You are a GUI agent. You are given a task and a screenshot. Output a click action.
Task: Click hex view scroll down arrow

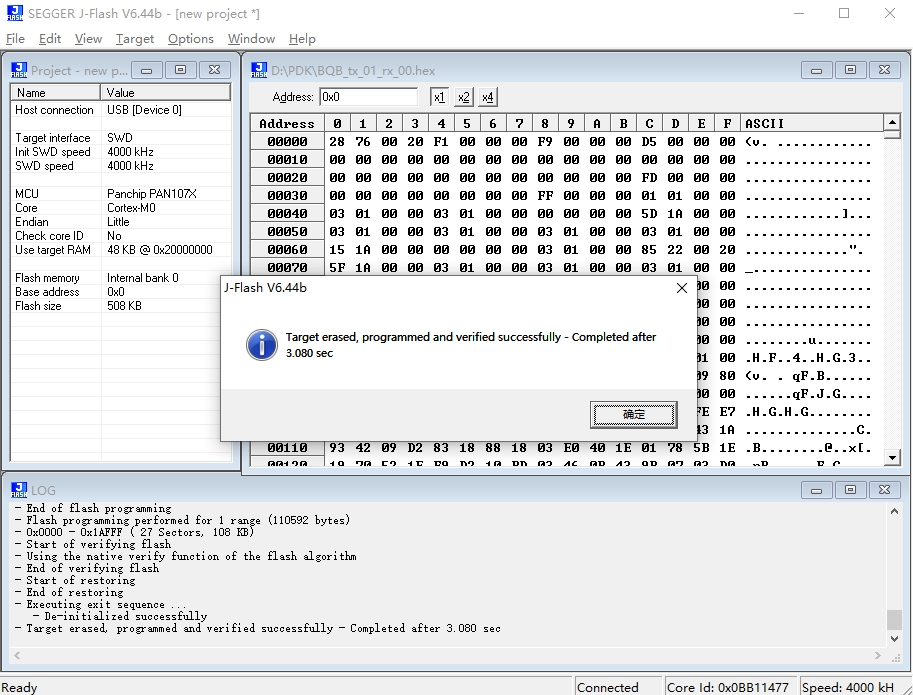892,457
